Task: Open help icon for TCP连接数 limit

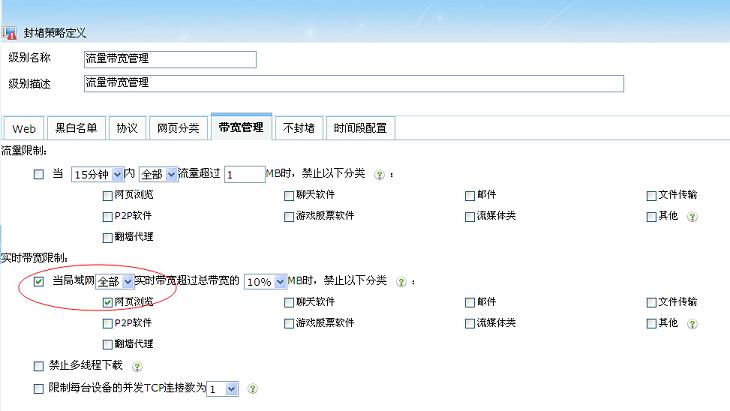Action: pyautogui.click(x=252, y=388)
